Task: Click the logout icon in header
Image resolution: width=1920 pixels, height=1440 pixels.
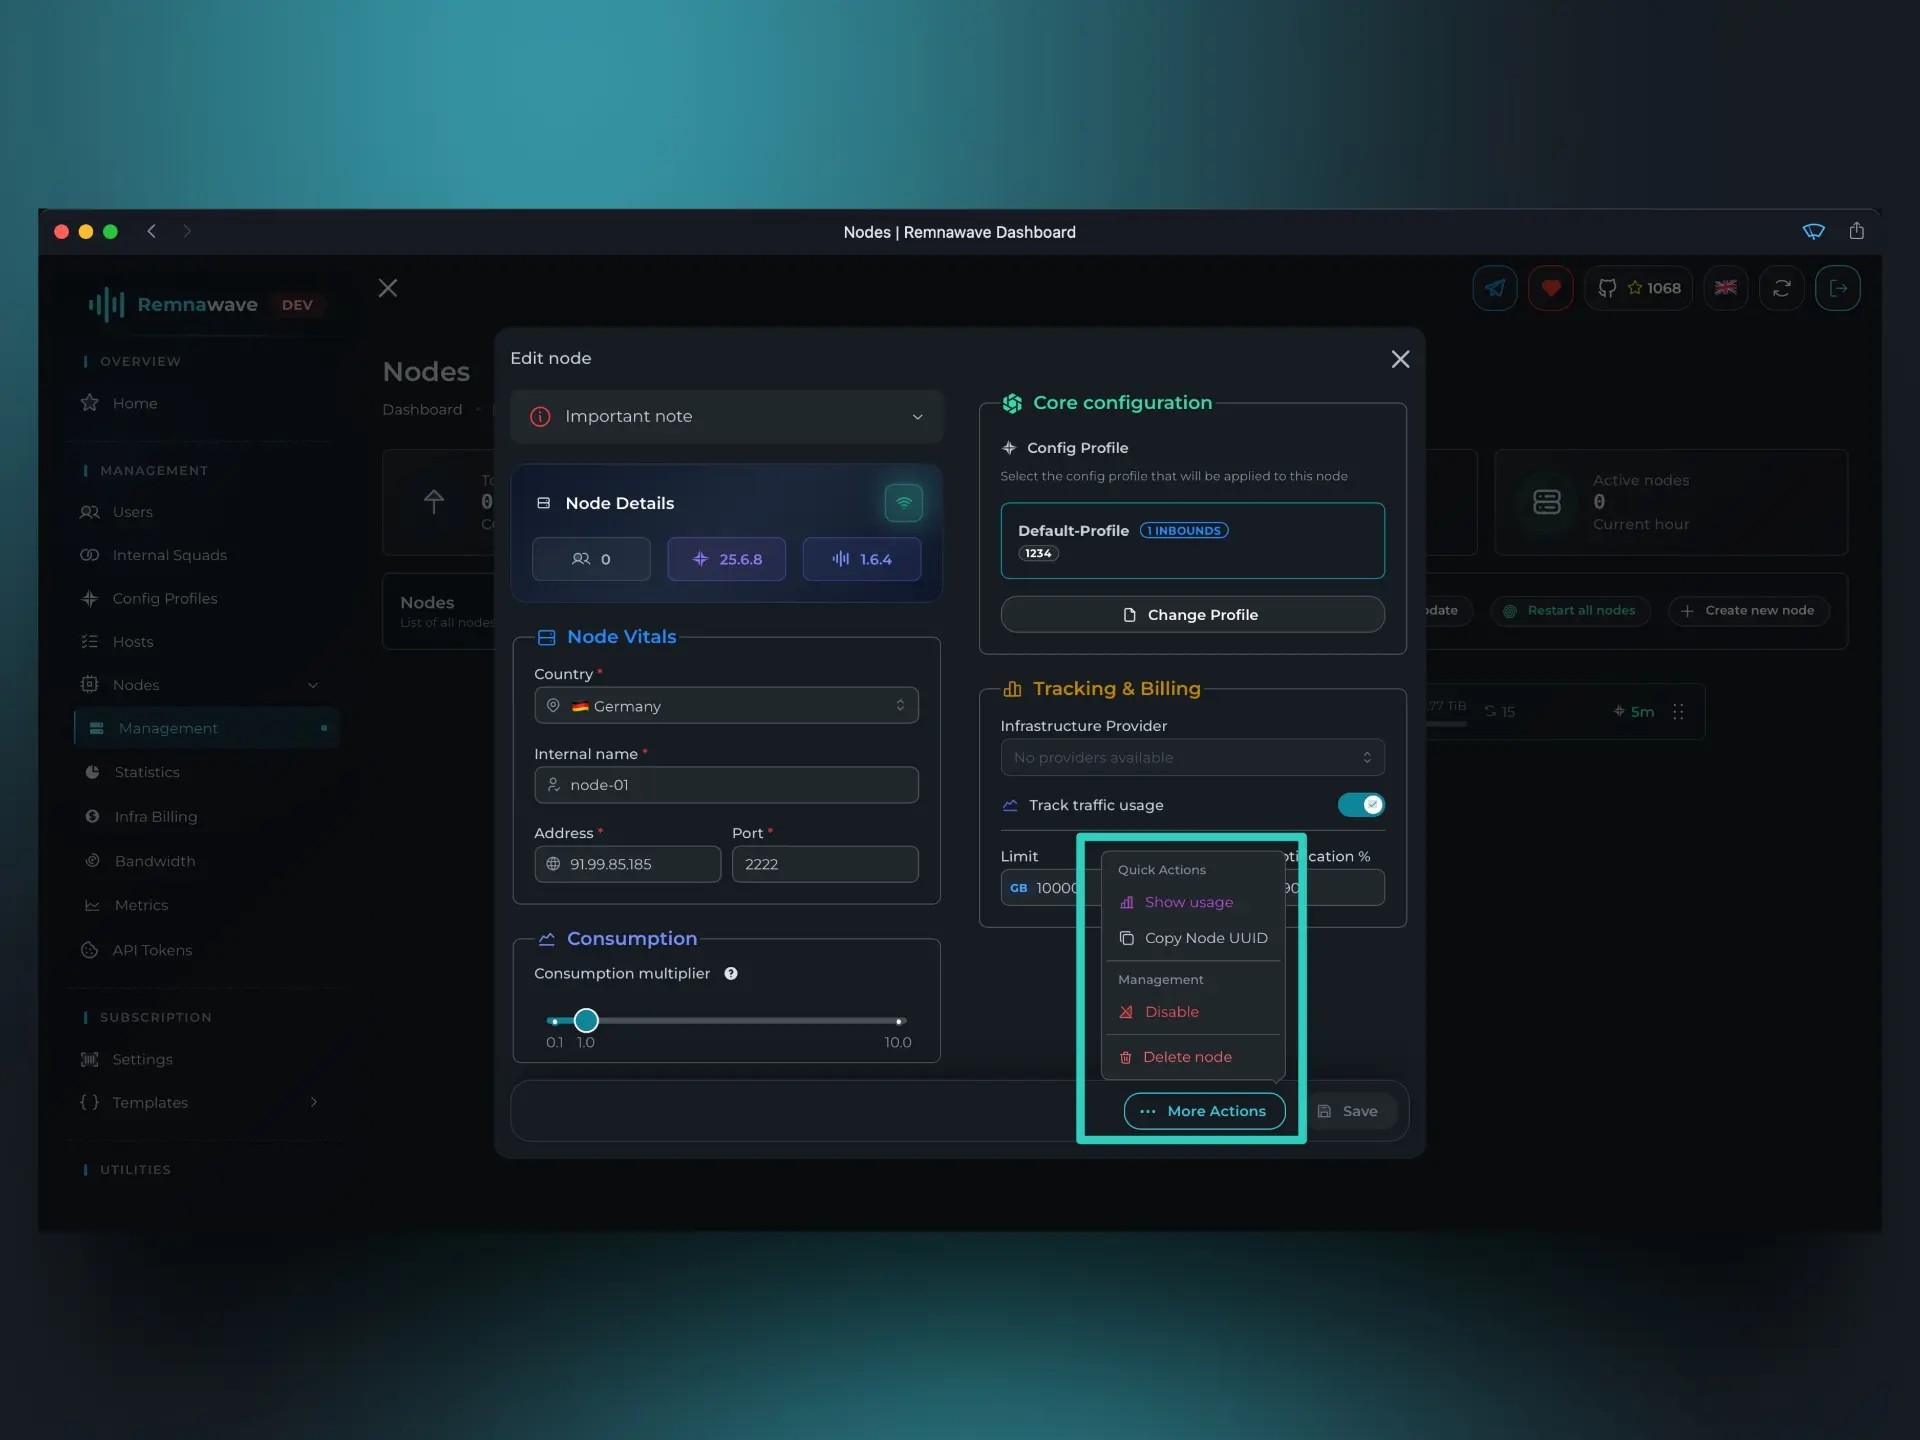Action: pos(1837,288)
